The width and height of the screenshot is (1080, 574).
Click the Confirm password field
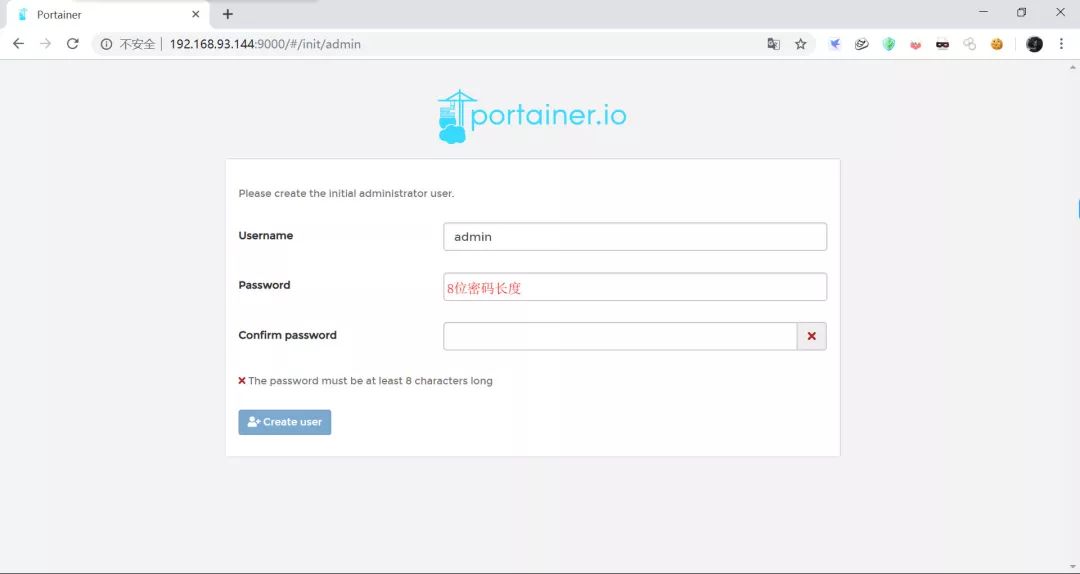coord(620,336)
